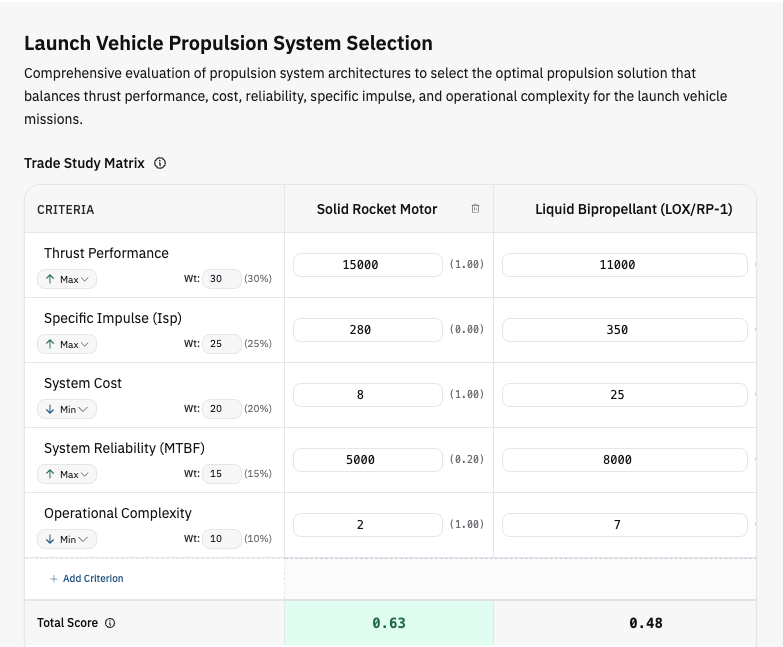
Task: Click Liquid Bipropellant complexity value 7
Action: (x=625, y=524)
